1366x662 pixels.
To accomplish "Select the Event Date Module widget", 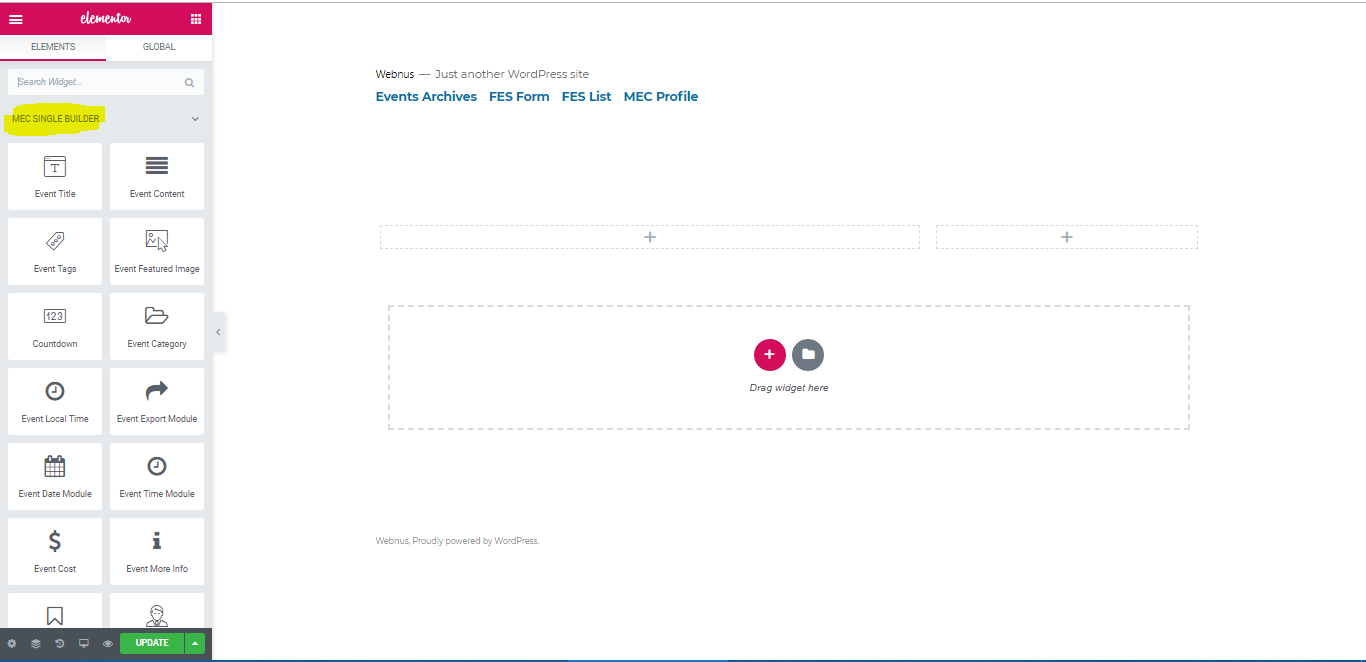I will (55, 477).
